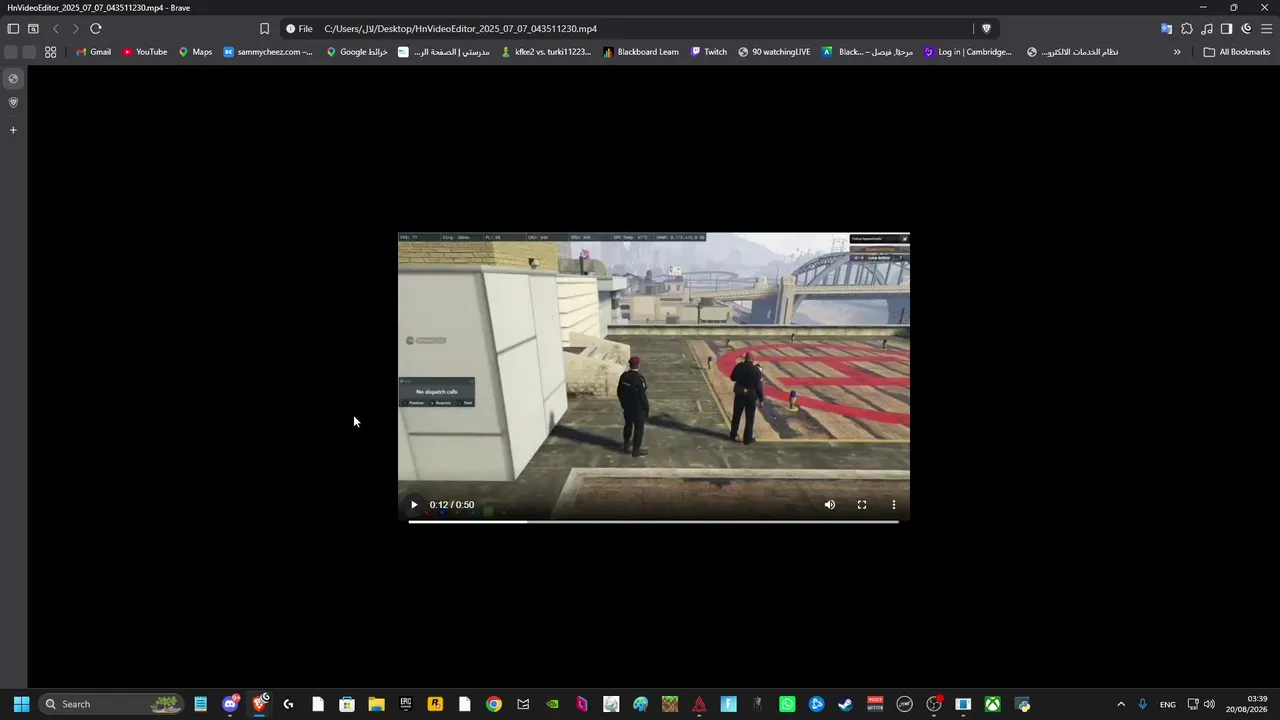1280x720 pixels.
Task: Open Twitch bookmark
Action: point(709,52)
